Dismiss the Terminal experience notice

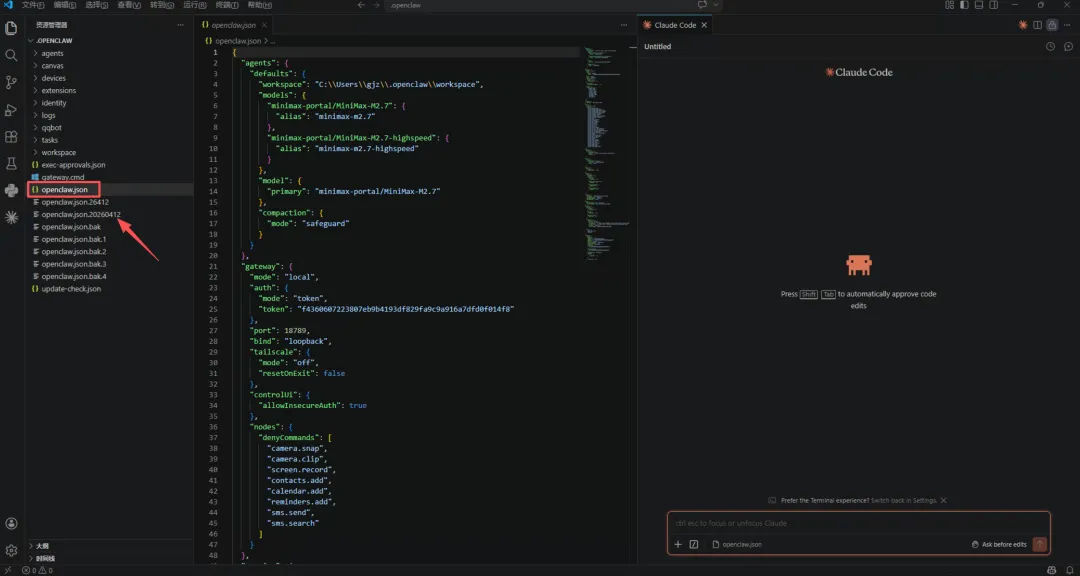coord(944,500)
